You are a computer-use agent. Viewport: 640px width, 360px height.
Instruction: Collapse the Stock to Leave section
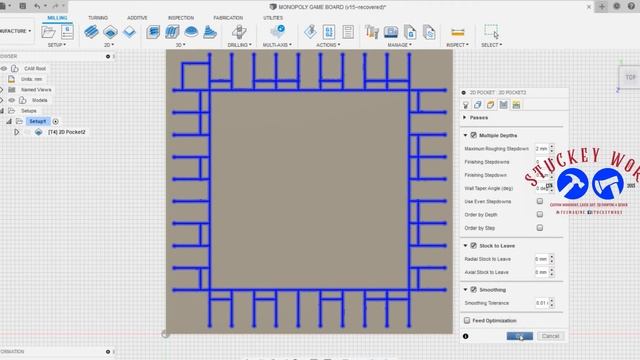click(465, 246)
